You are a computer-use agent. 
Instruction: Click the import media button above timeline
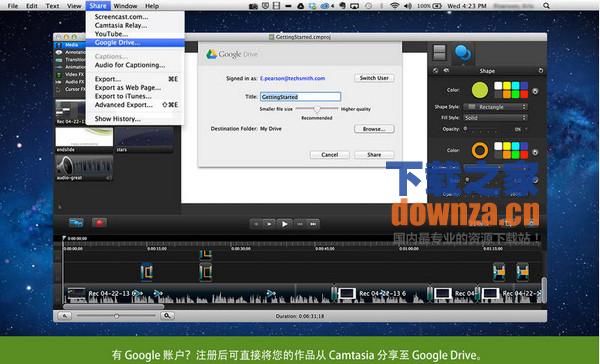click(x=76, y=222)
